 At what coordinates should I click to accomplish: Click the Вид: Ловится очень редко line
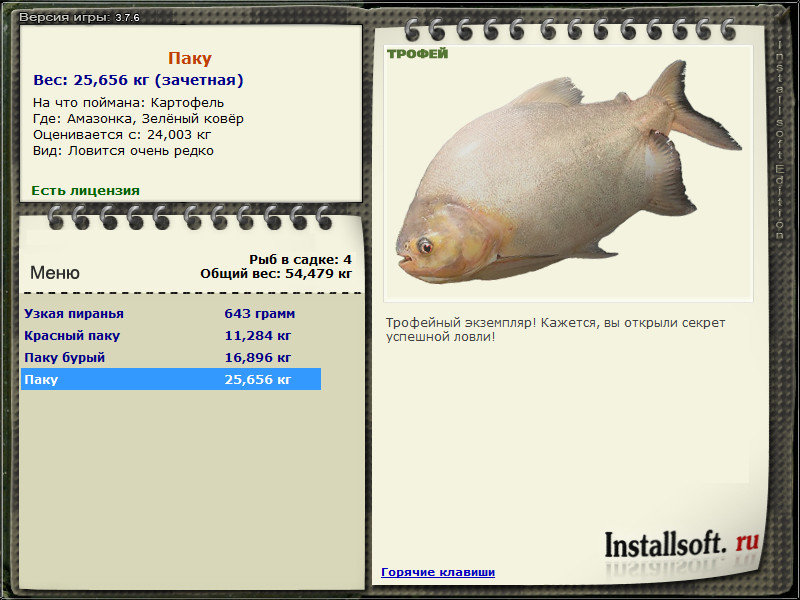[123, 151]
